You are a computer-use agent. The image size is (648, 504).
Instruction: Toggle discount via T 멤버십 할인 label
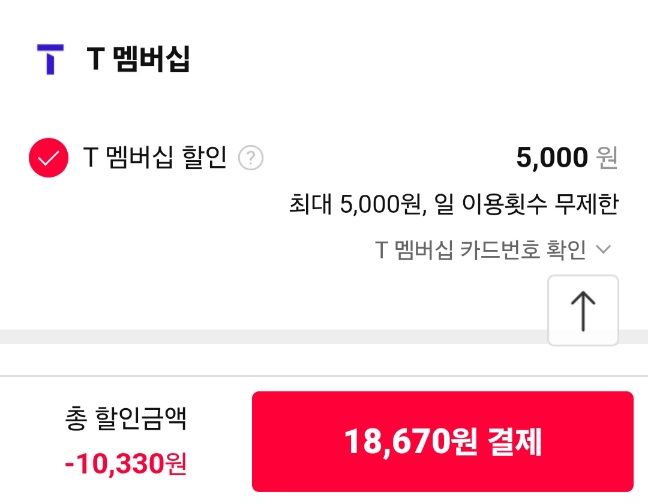click(155, 157)
